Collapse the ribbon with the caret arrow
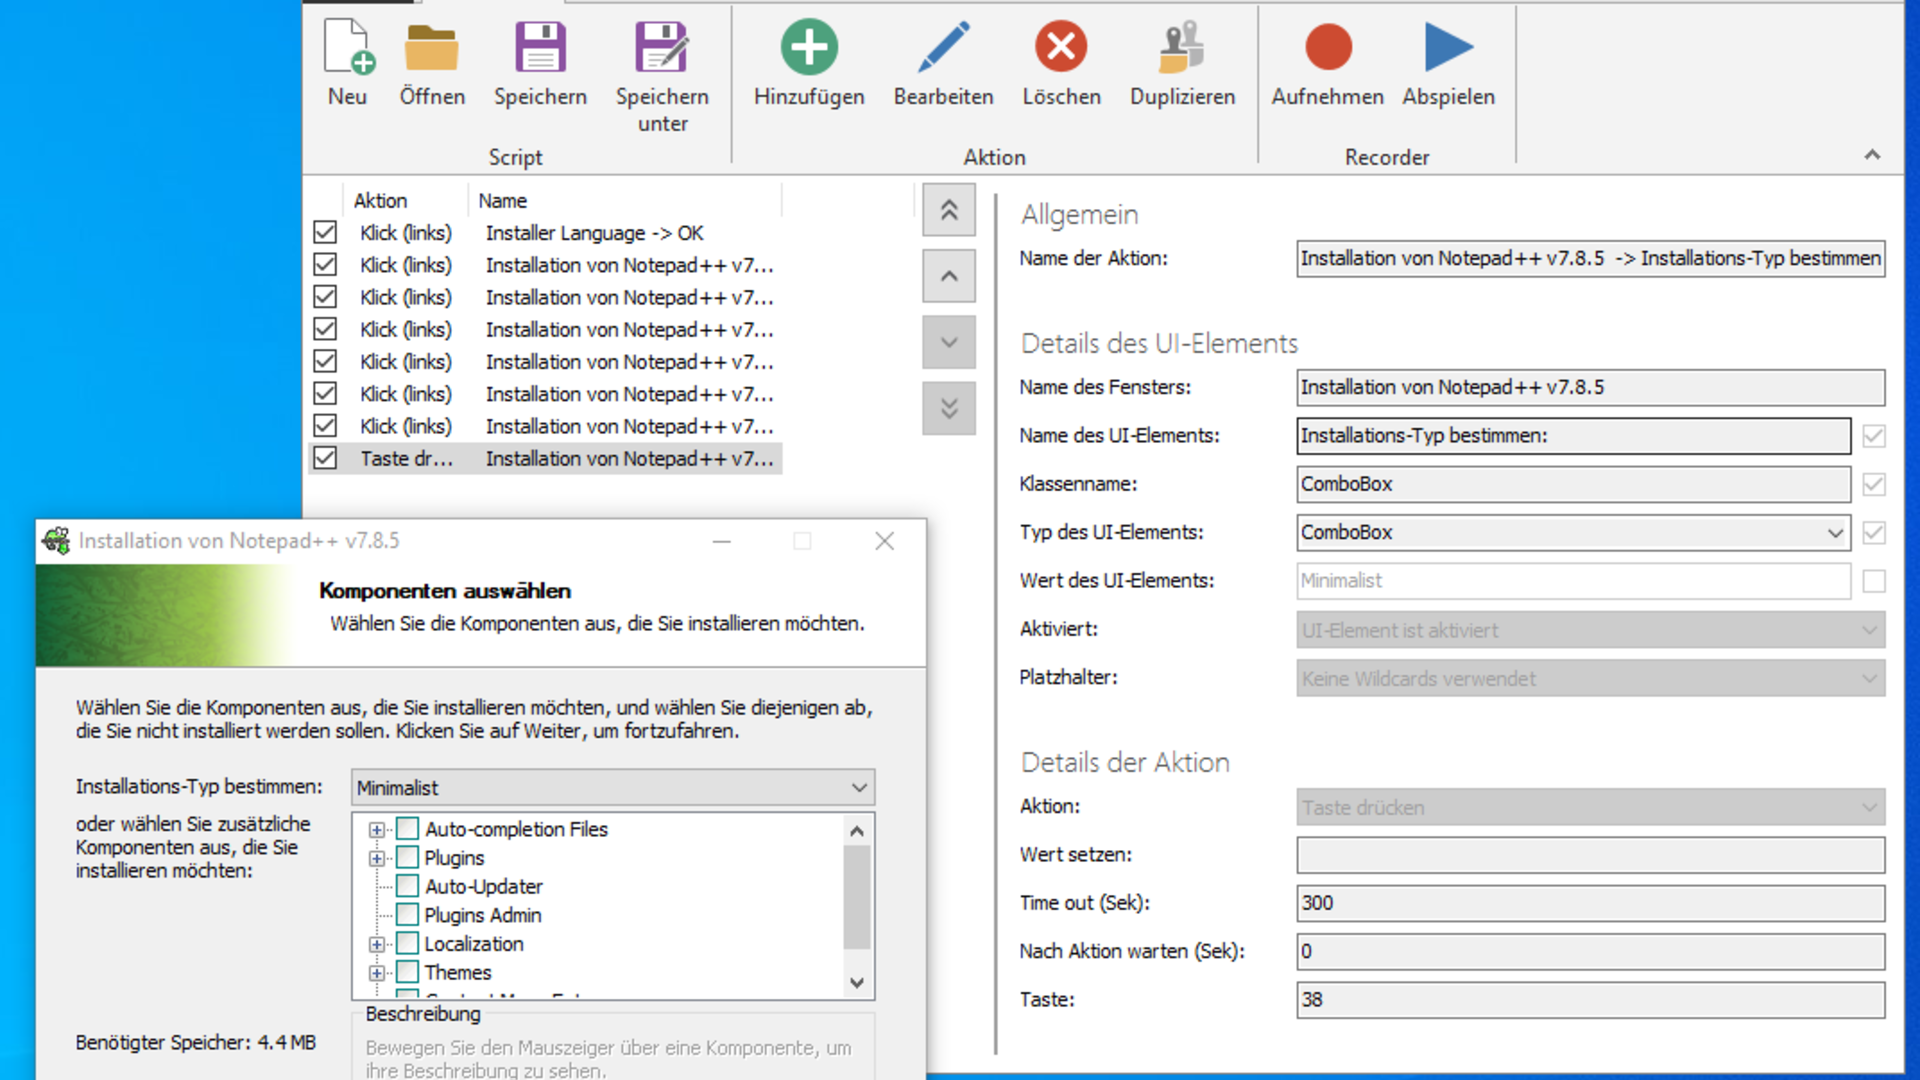This screenshot has width=1920, height=1080. pos(1872,155)
